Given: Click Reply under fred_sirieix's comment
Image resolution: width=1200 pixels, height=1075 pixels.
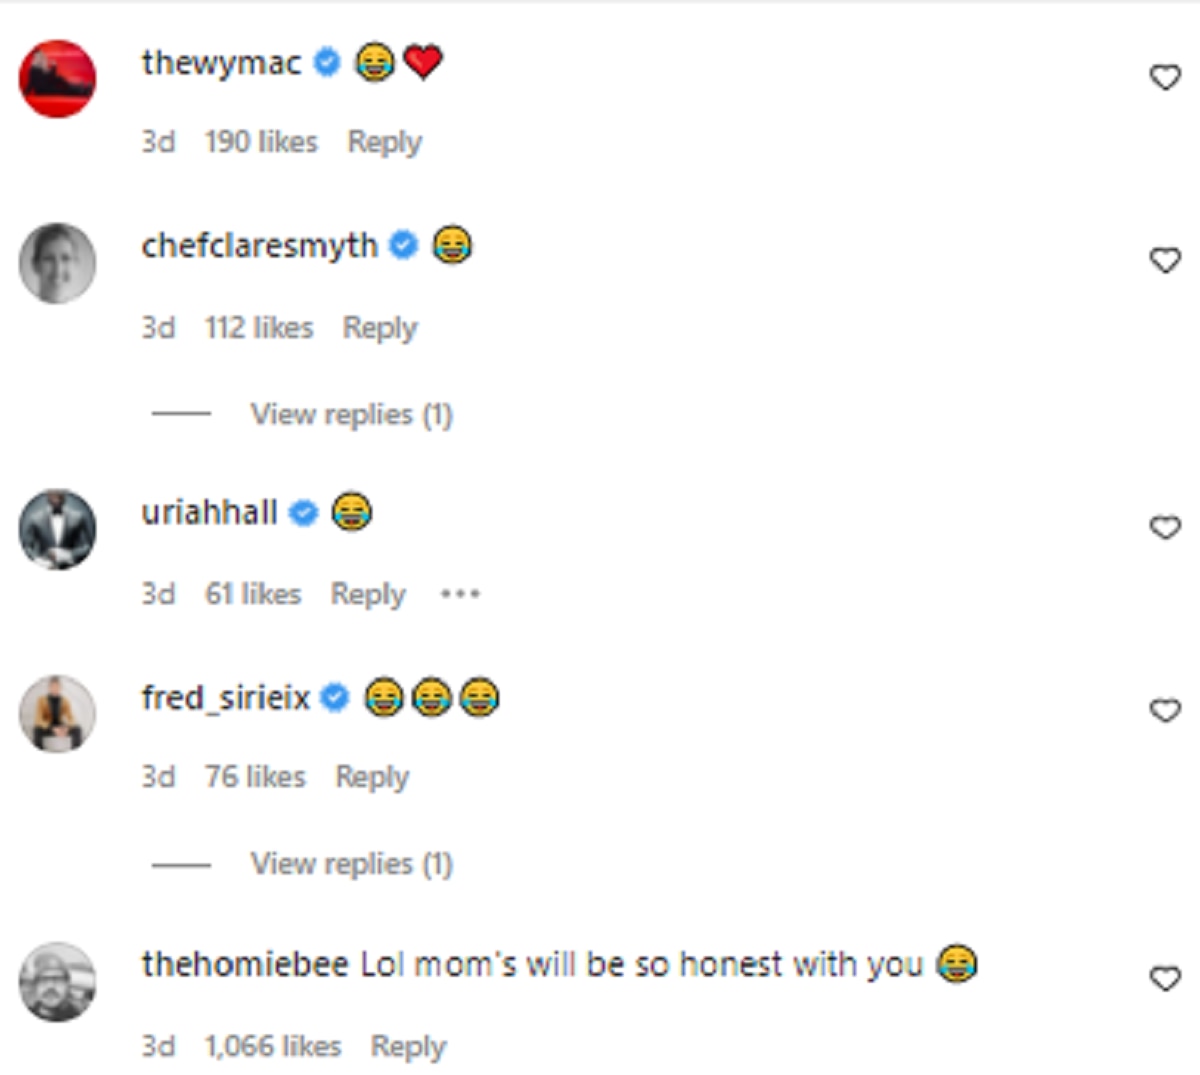Looking at the screenshot, I should 372,777.
